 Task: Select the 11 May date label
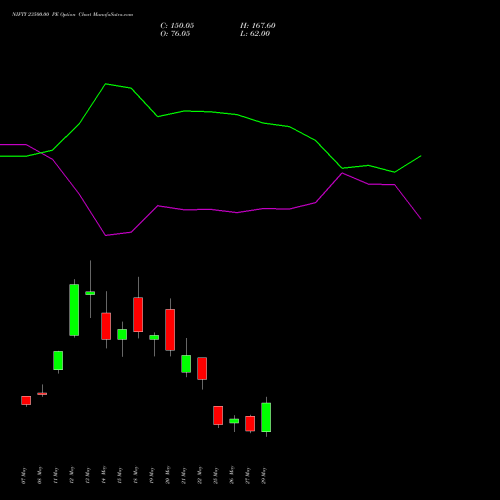[56, 476]
